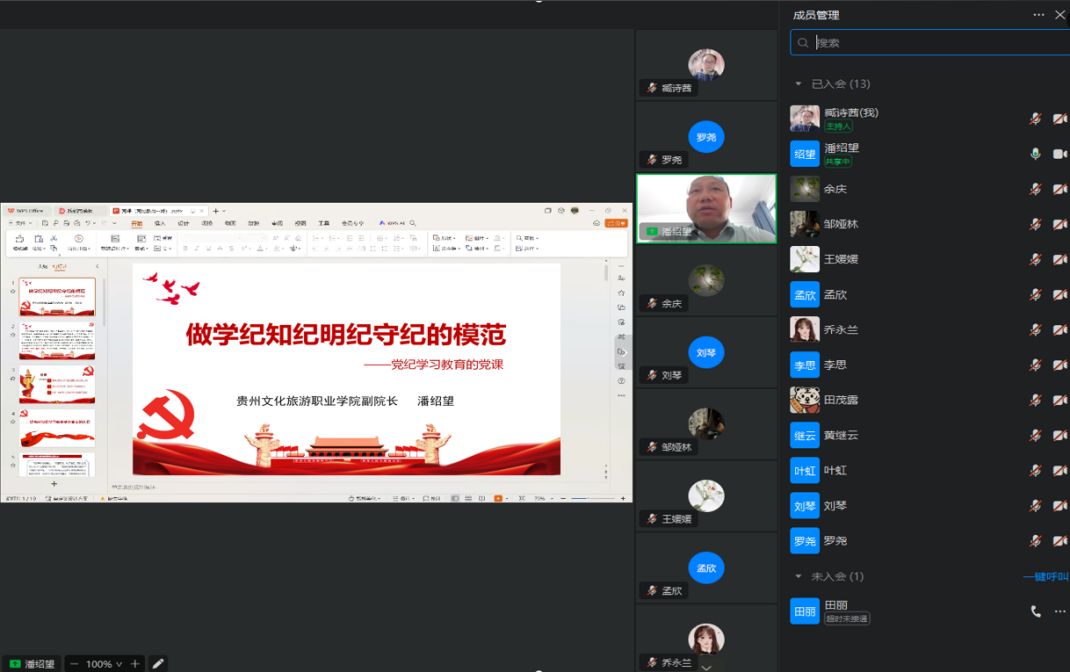This screenshot has height=672, width=1070.
Task: Click the 一键呼叫 link
Action: click(x=1046, y=577)
